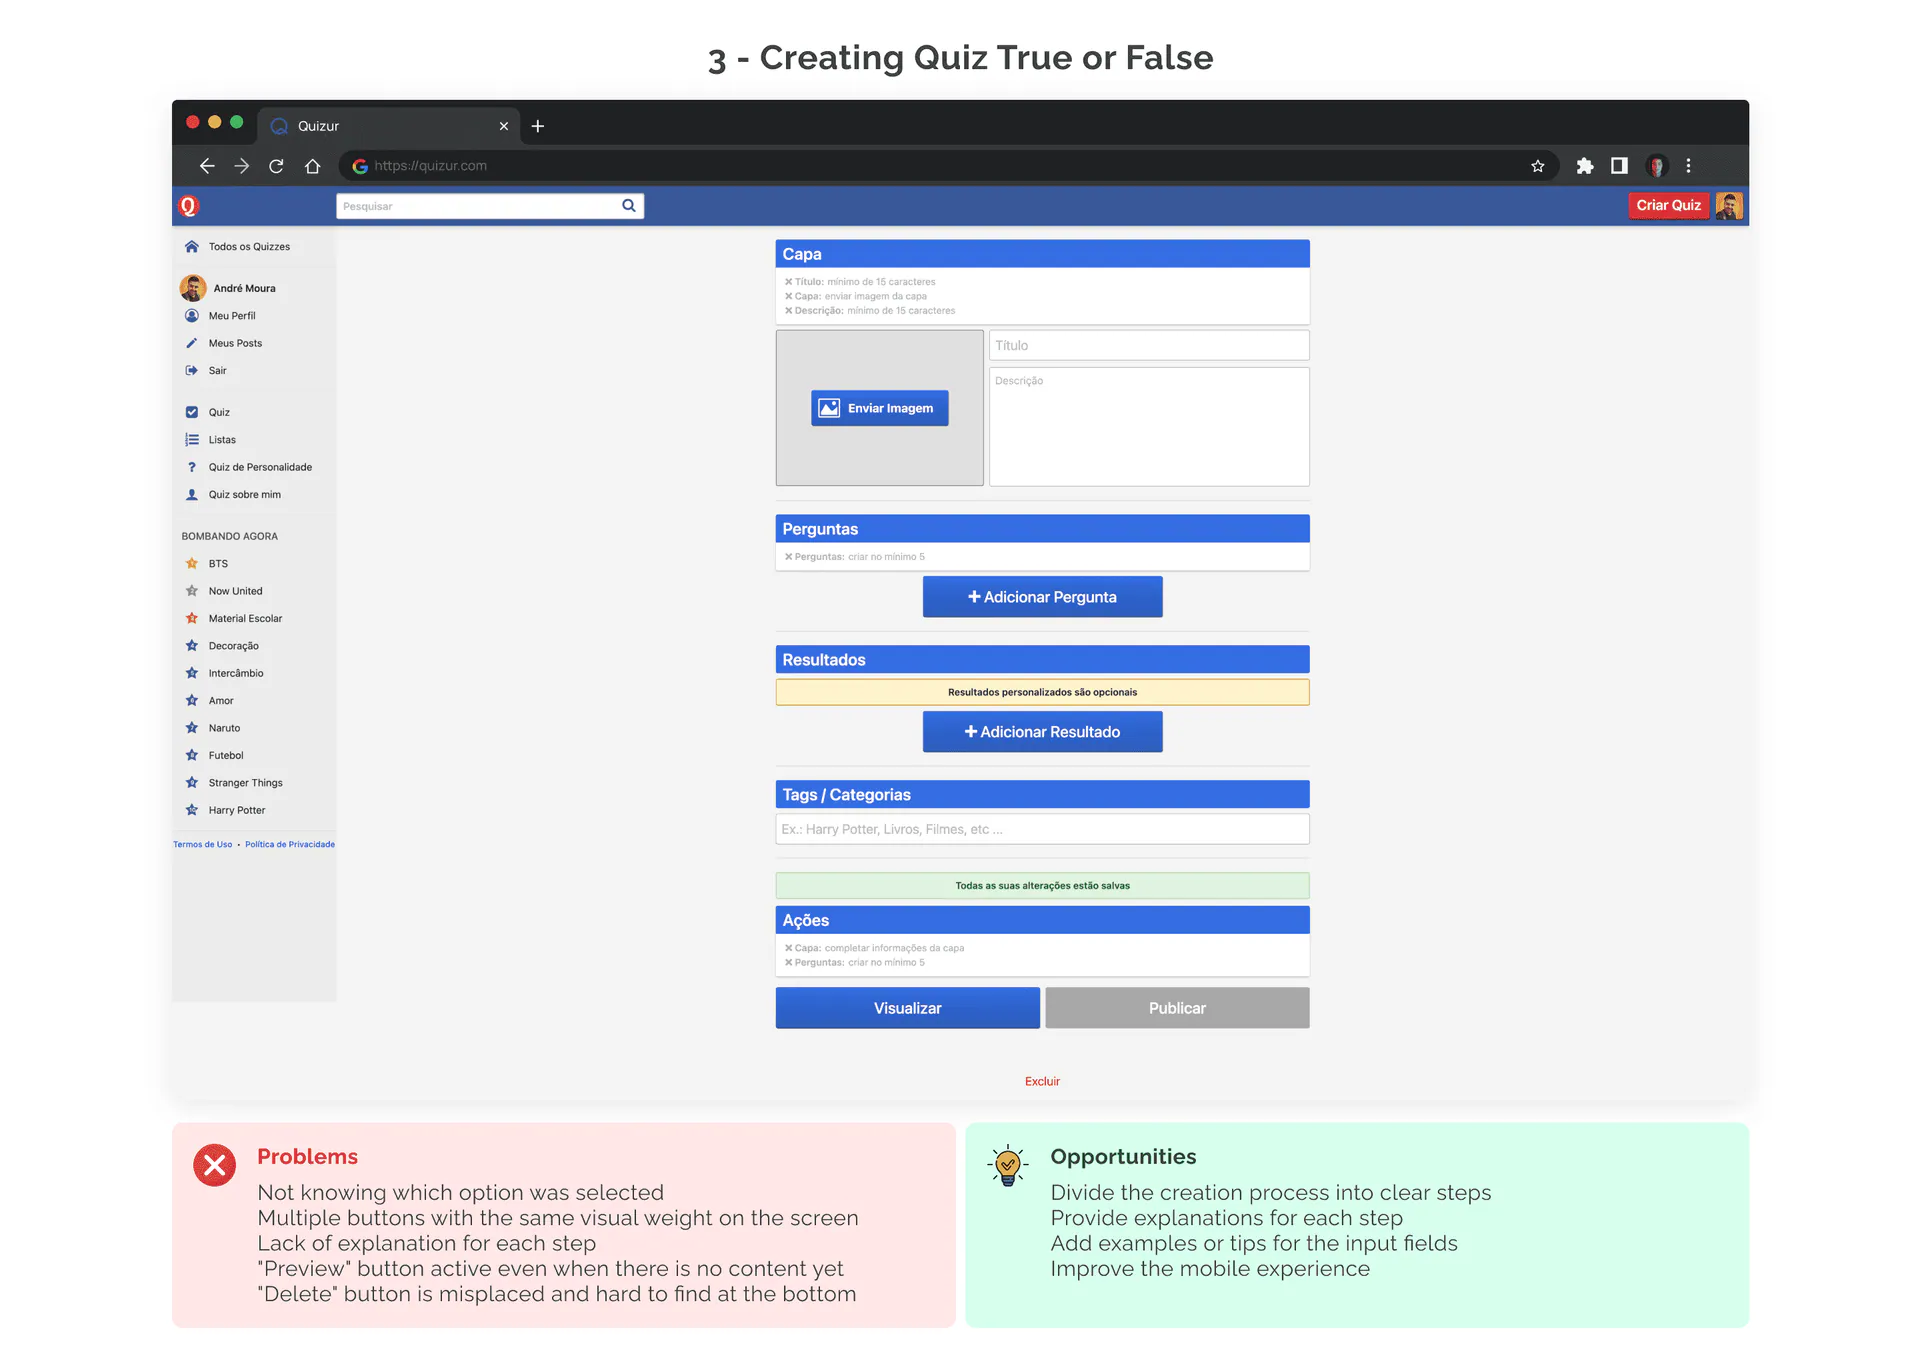Click the Sair logout icon
Image resolution: width=1920 pixels, height=1365 pixels.
pos(192,371)
